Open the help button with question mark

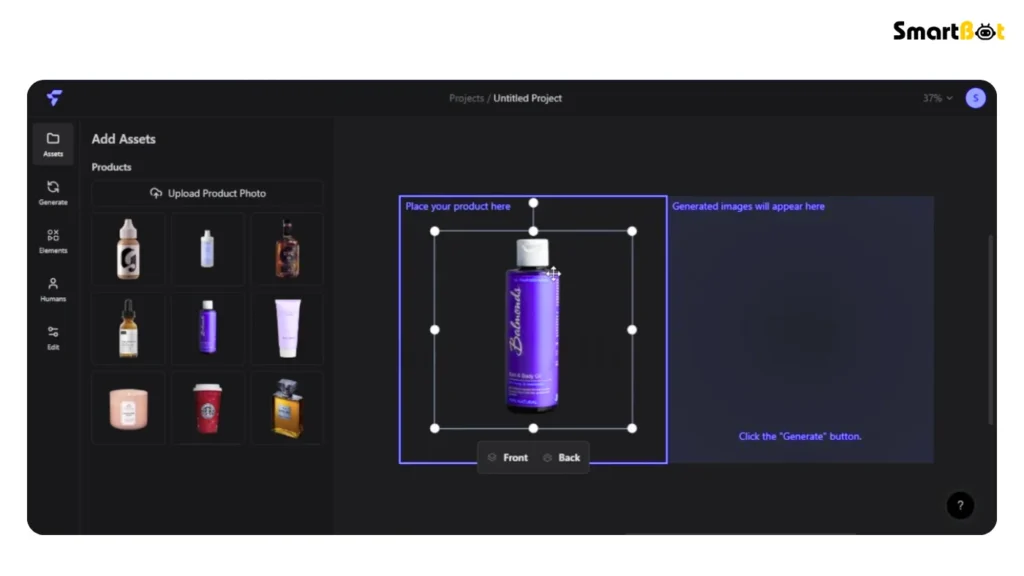tap(960, 505)
